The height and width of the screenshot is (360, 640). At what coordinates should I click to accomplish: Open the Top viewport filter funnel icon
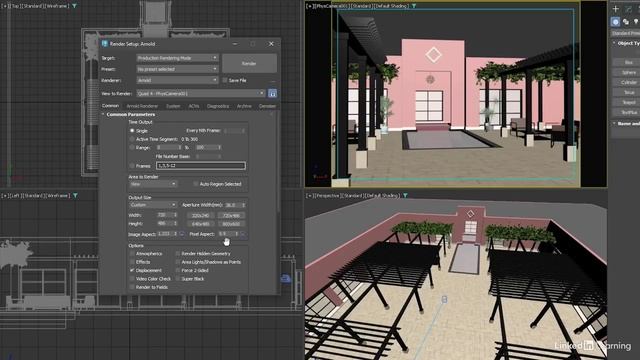pyautogui.click(x=74, y=6)
